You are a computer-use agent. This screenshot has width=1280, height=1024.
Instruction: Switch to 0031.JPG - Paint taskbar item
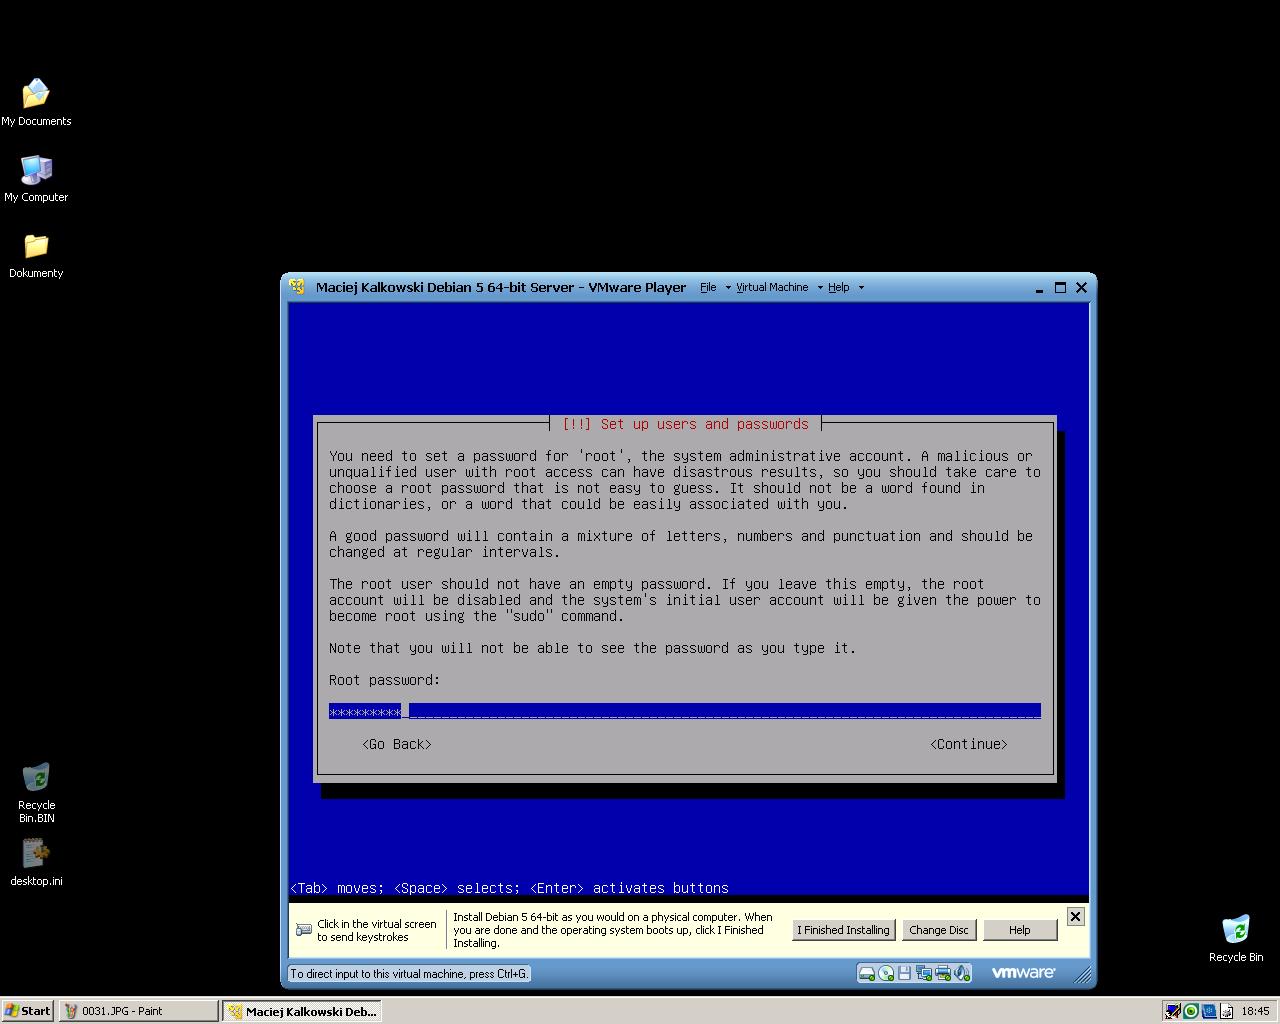pyautogui.click(x=138, y=1011)
